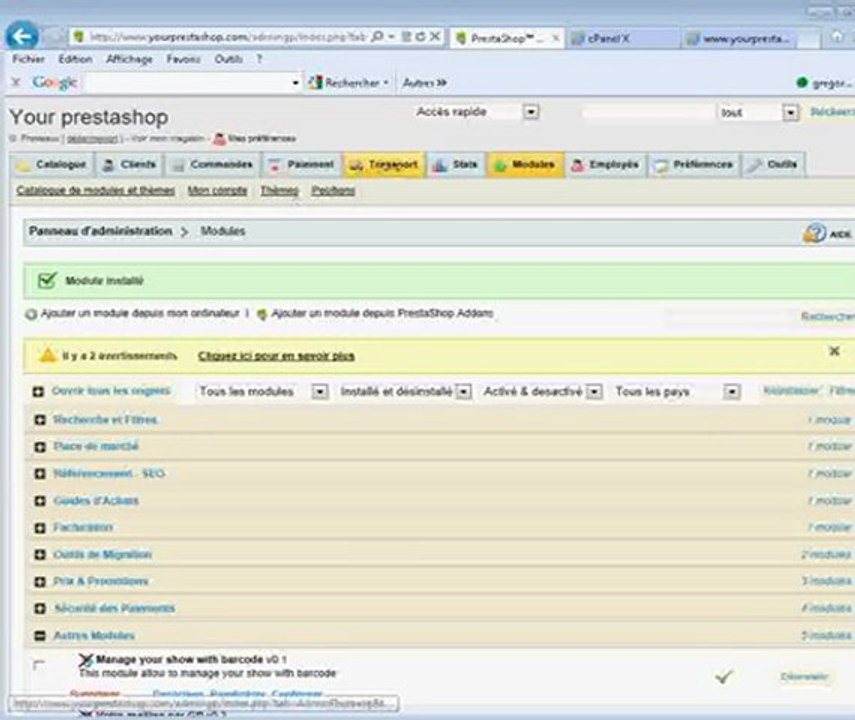The height and width of the screenshot is (720, 855).
Task: Click the Ouvrir tous les onglets plus icon
Action: click(x=38, y=392)
